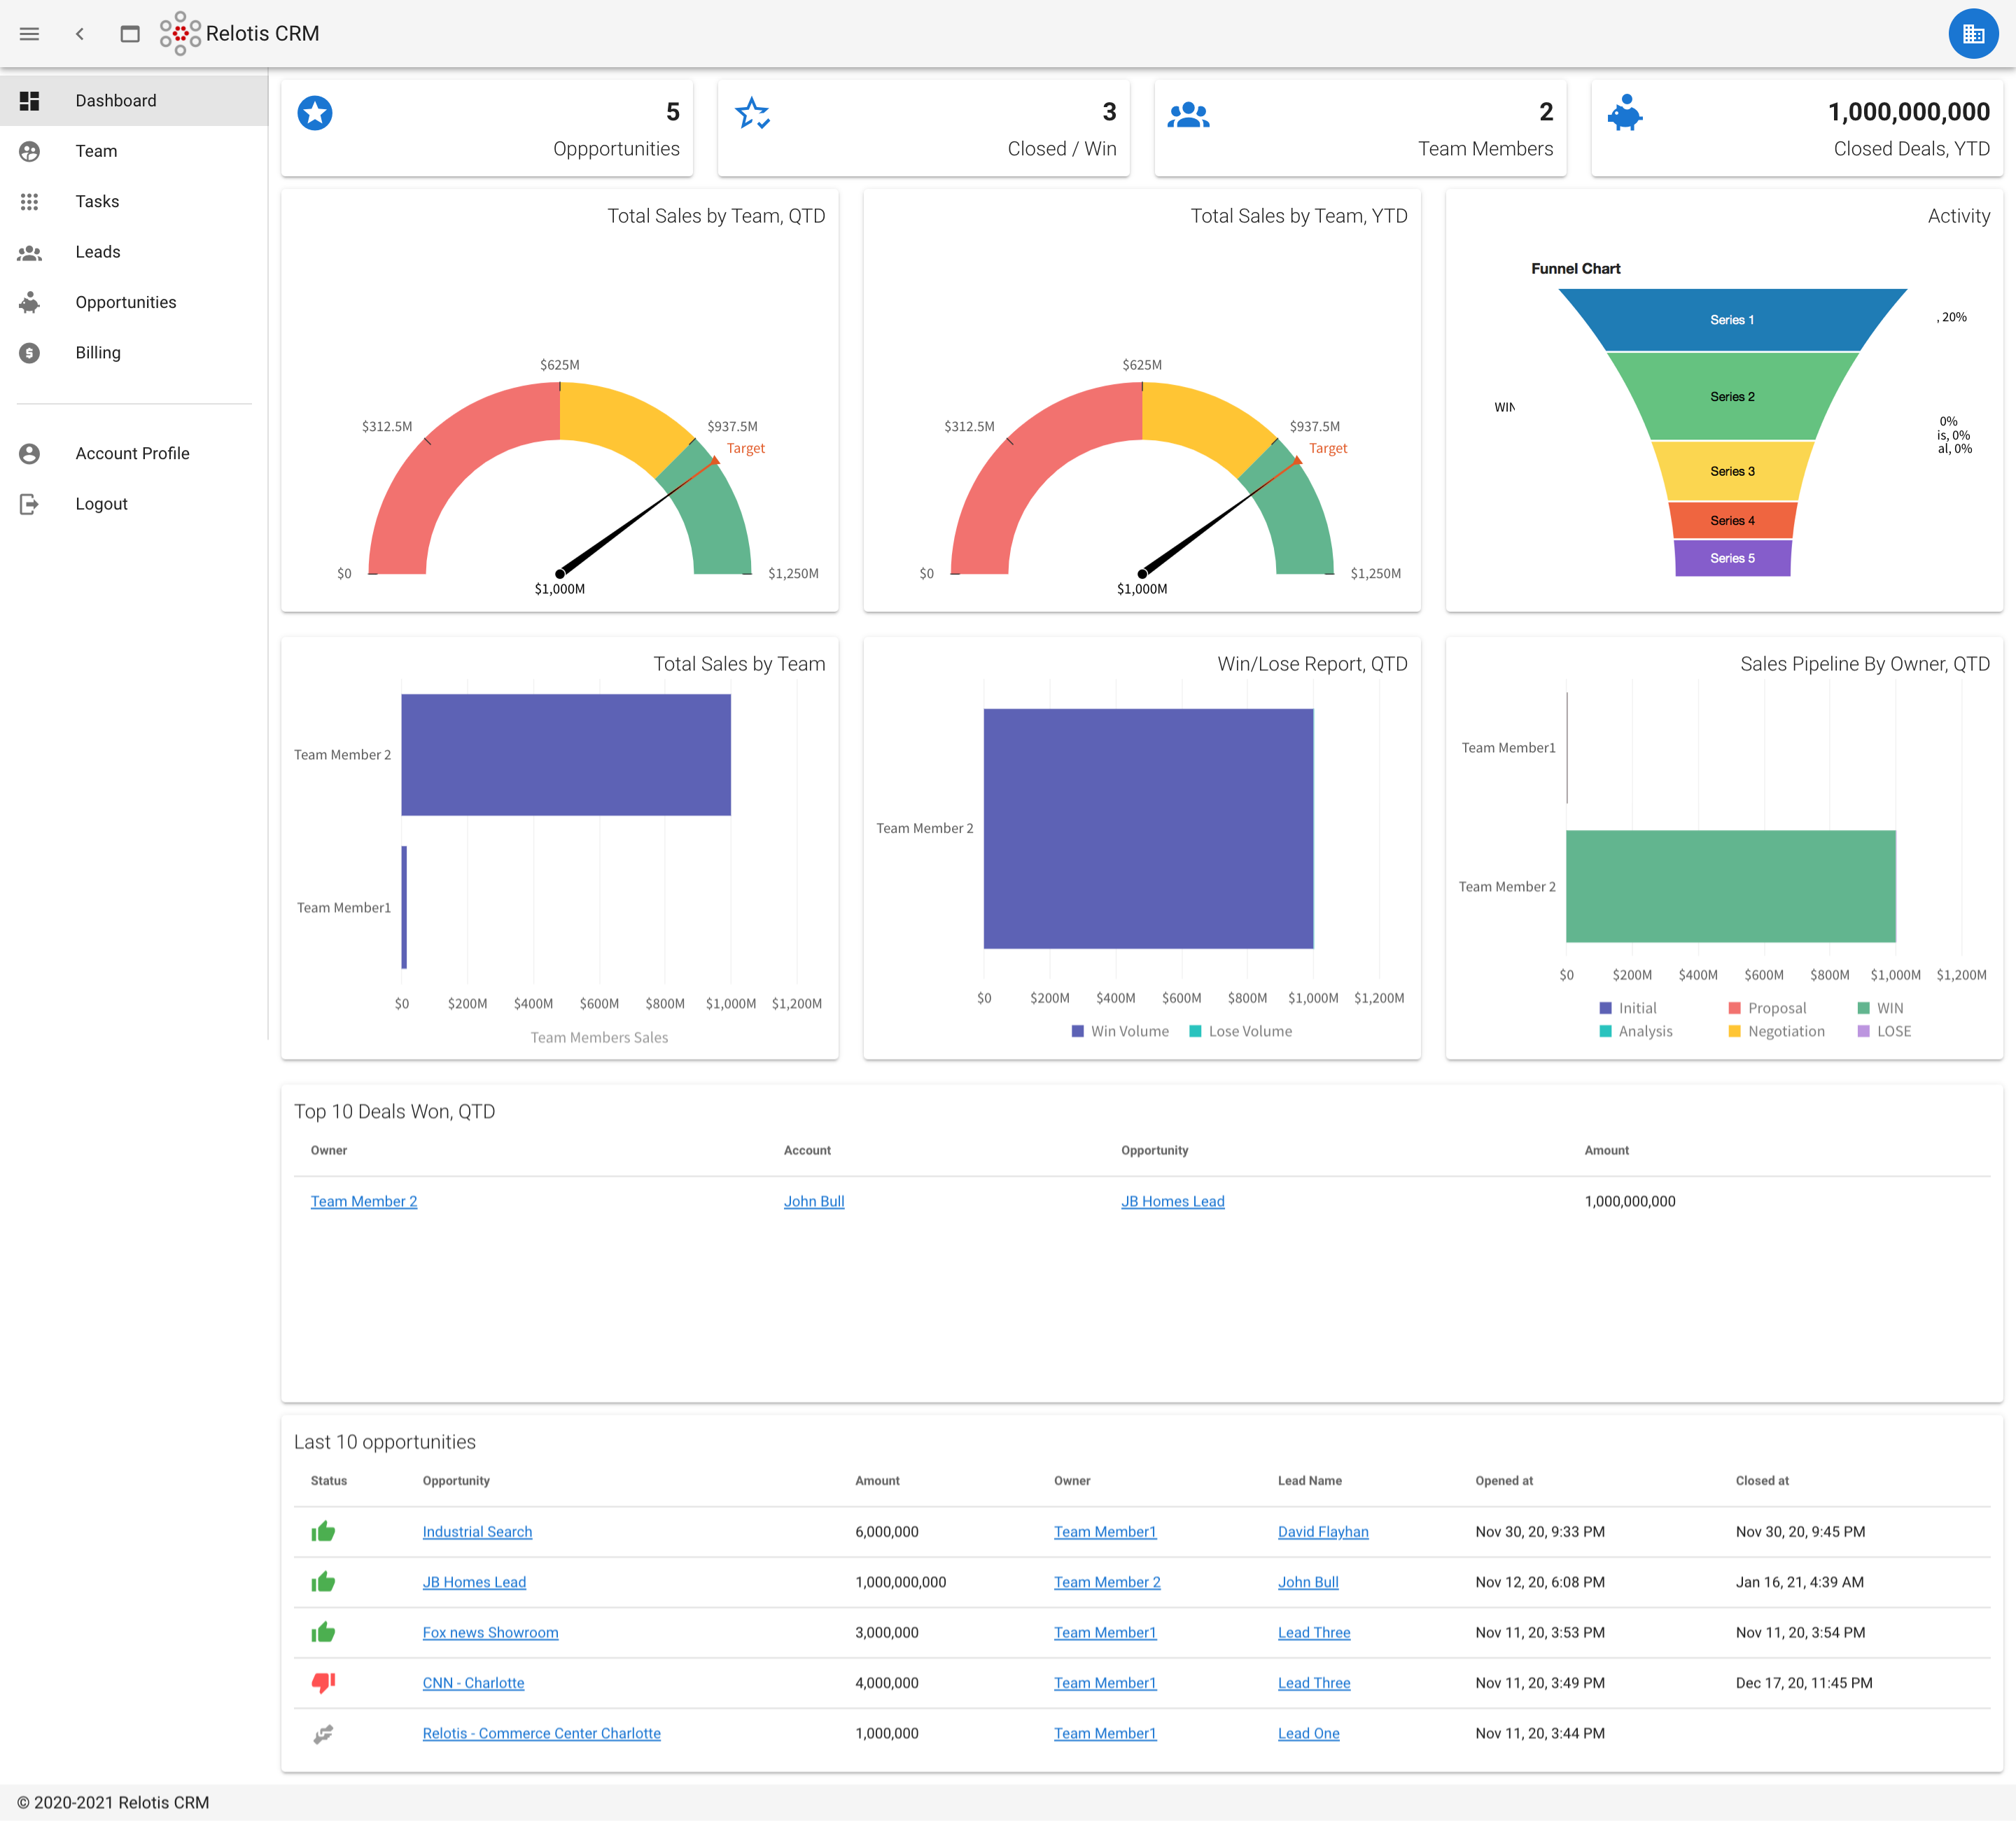
Task: Click the WIN legend color swatch
Action: click(x=1863, y=1008)
